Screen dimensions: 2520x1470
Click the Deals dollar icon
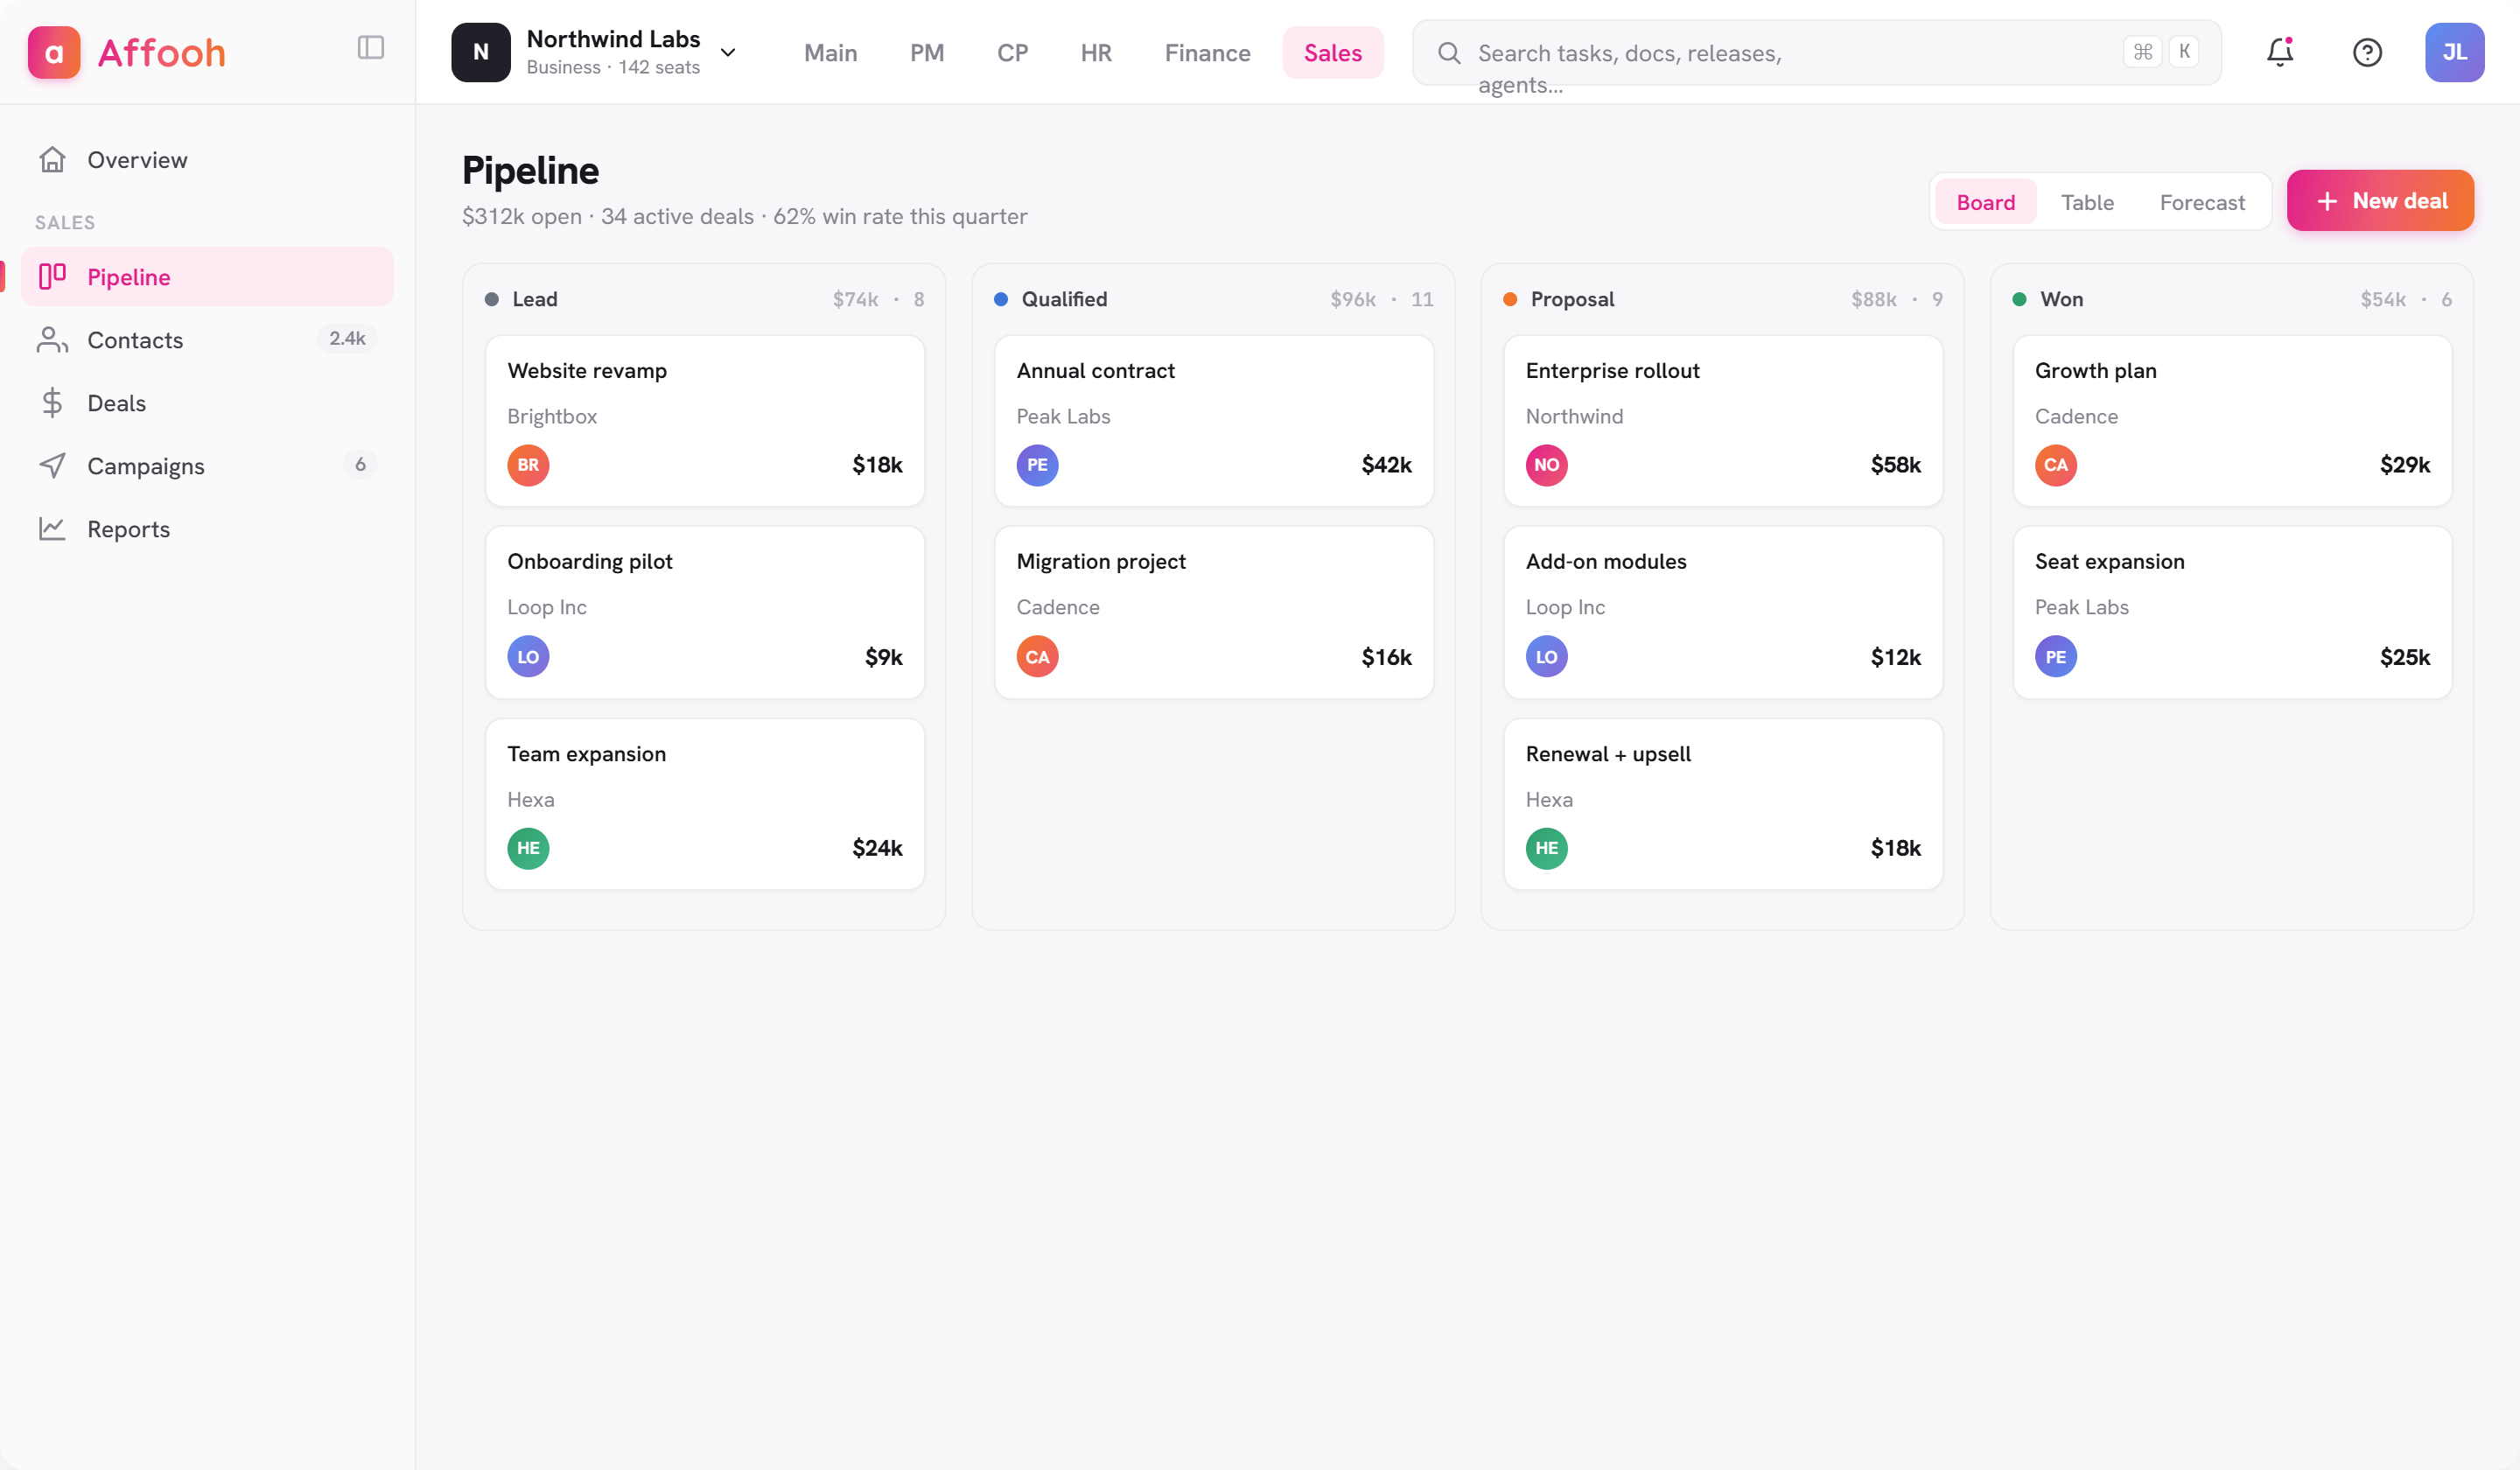53,403
